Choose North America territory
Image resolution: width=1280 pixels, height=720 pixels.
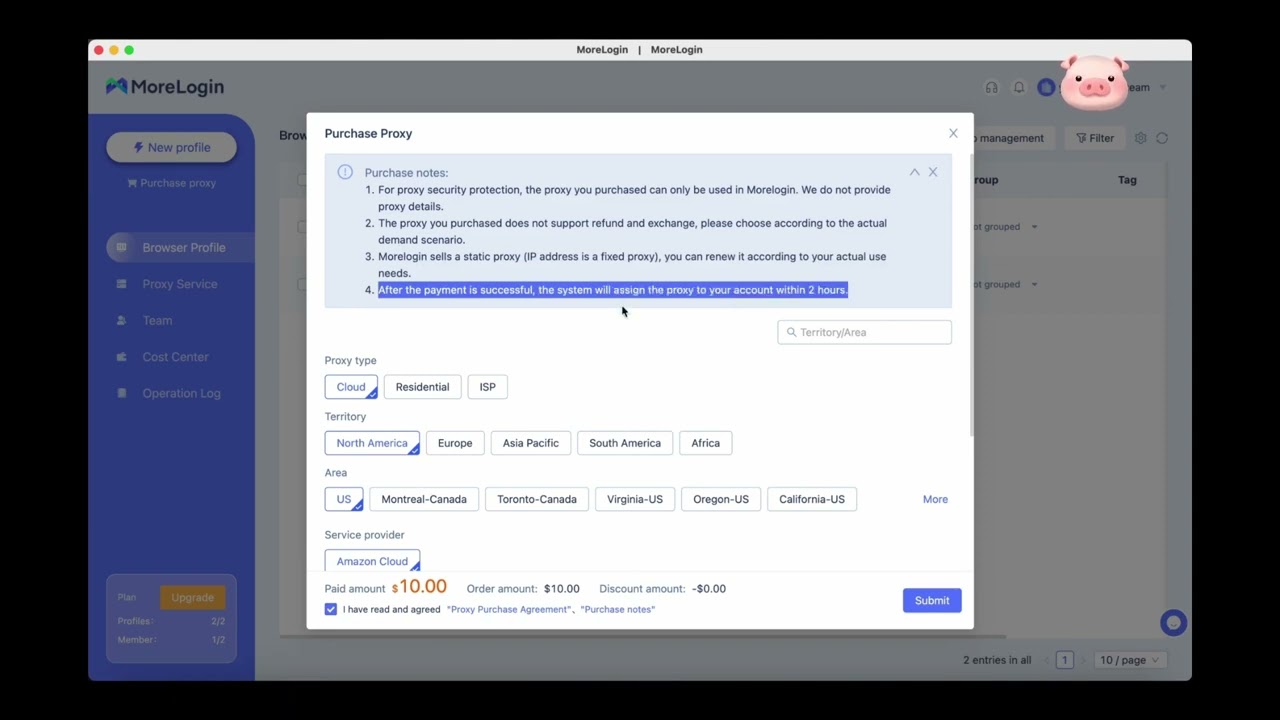pyautogui.click(x=372, y=443)
